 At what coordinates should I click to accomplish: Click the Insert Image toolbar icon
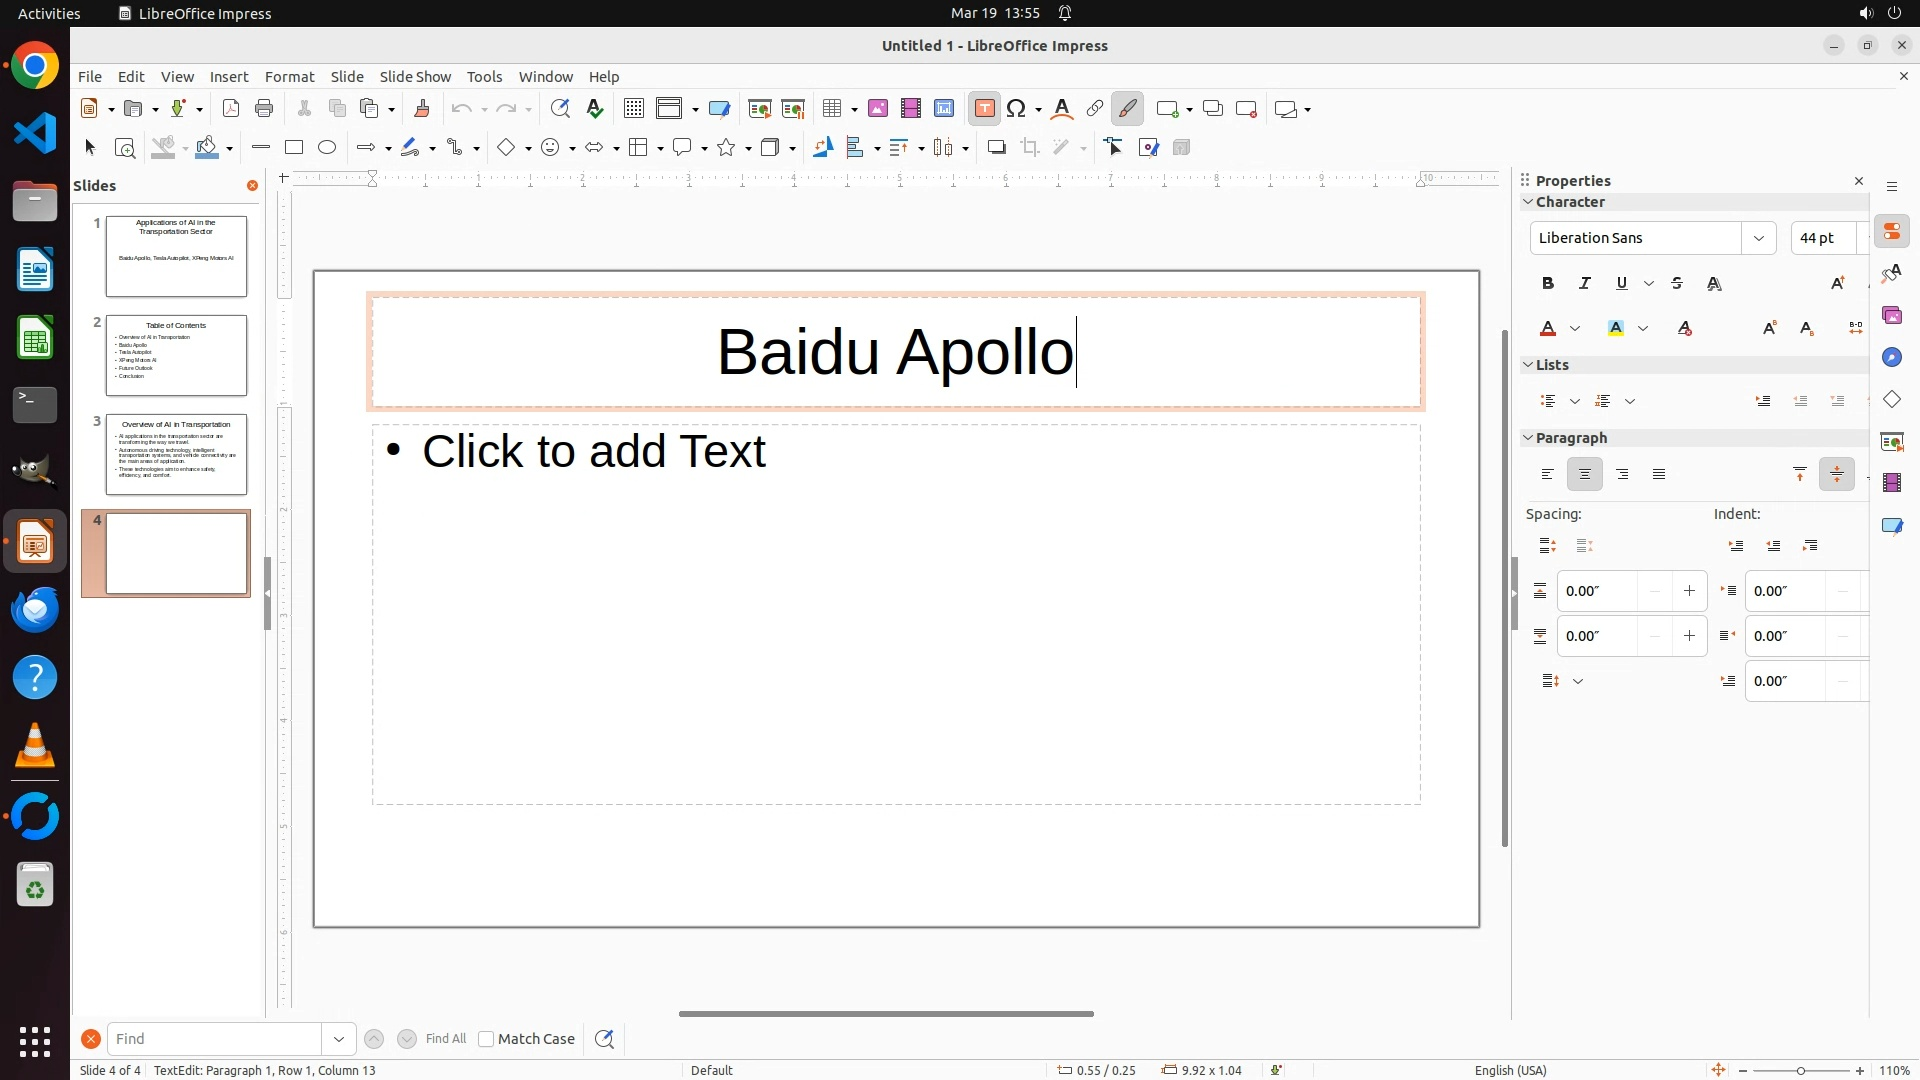point(878,109)
